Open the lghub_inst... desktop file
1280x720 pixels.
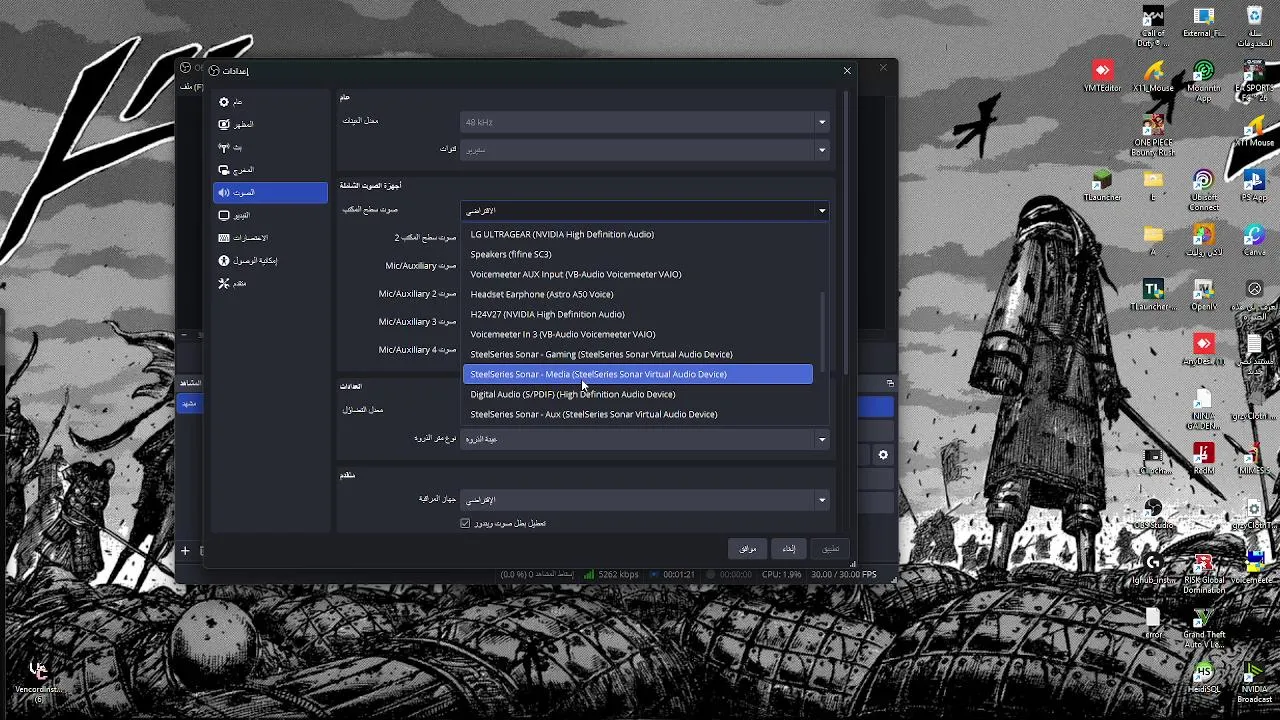(1153, 568)
